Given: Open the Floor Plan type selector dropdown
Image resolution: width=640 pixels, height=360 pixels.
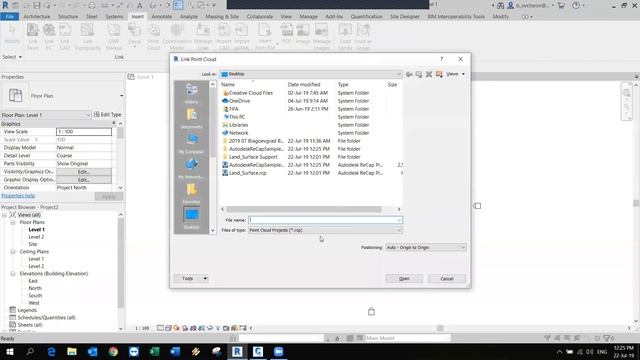Looking at the screenshot, I should click(x=121, y=96).
